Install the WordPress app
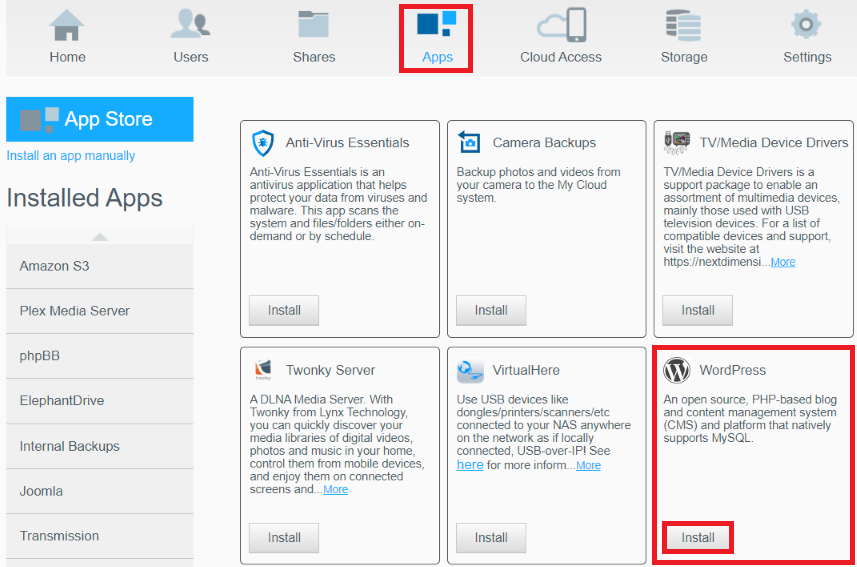This screenshot has width=857, height=567. 698,538
